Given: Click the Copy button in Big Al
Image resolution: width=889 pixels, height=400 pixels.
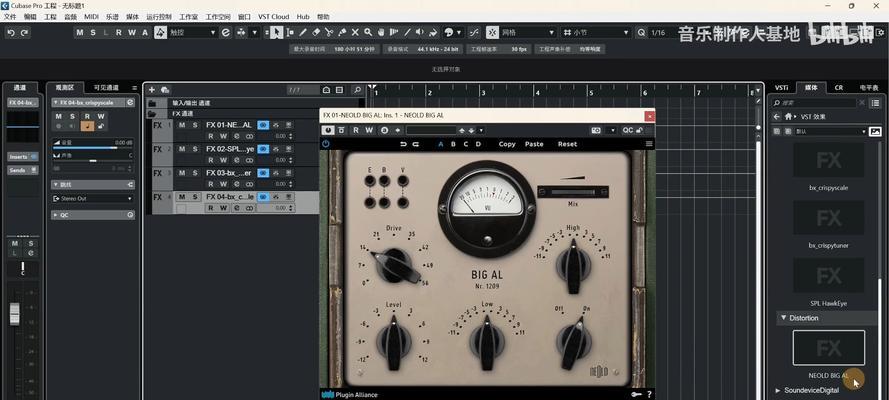Looking at the screenshot, I should click(507, 144).
